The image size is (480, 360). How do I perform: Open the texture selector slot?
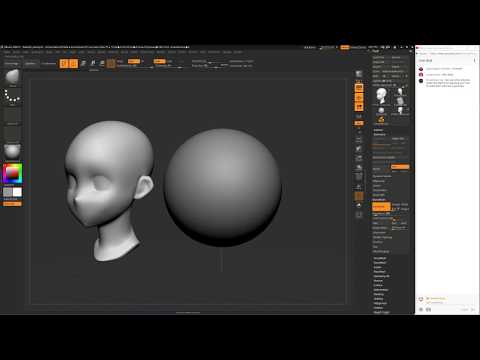click(12, 133)
